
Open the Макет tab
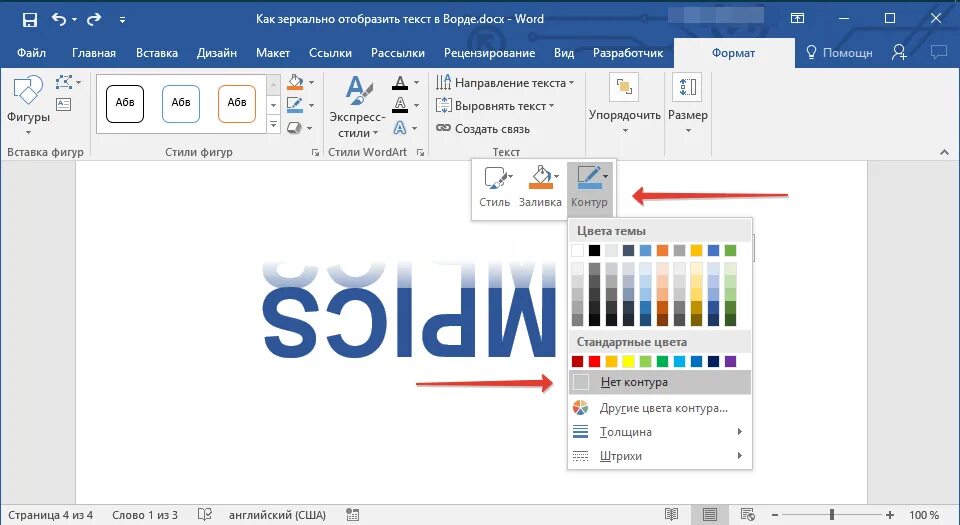pos(272,53)
